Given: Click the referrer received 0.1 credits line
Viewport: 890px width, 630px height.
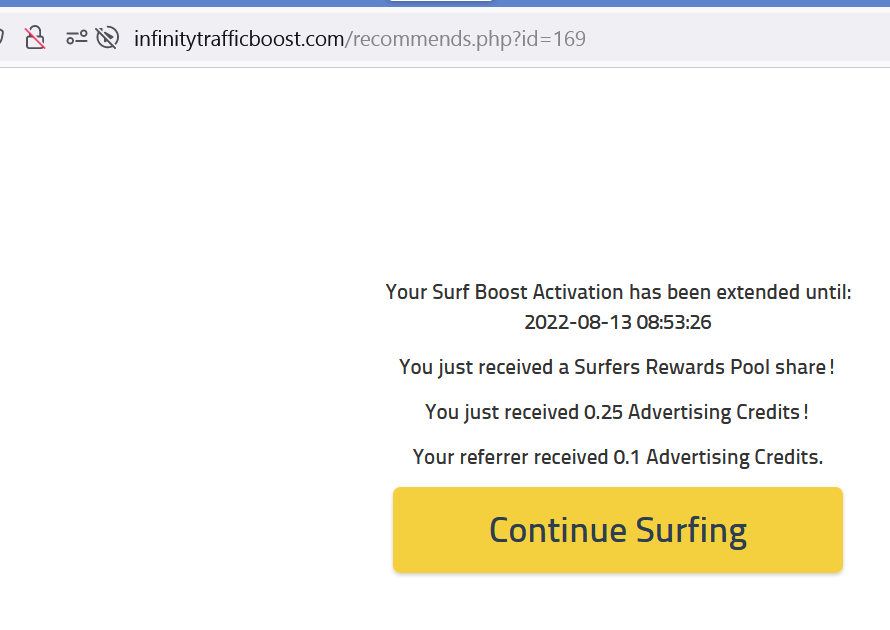Looking at the screenshot, I should coord(618,457).
